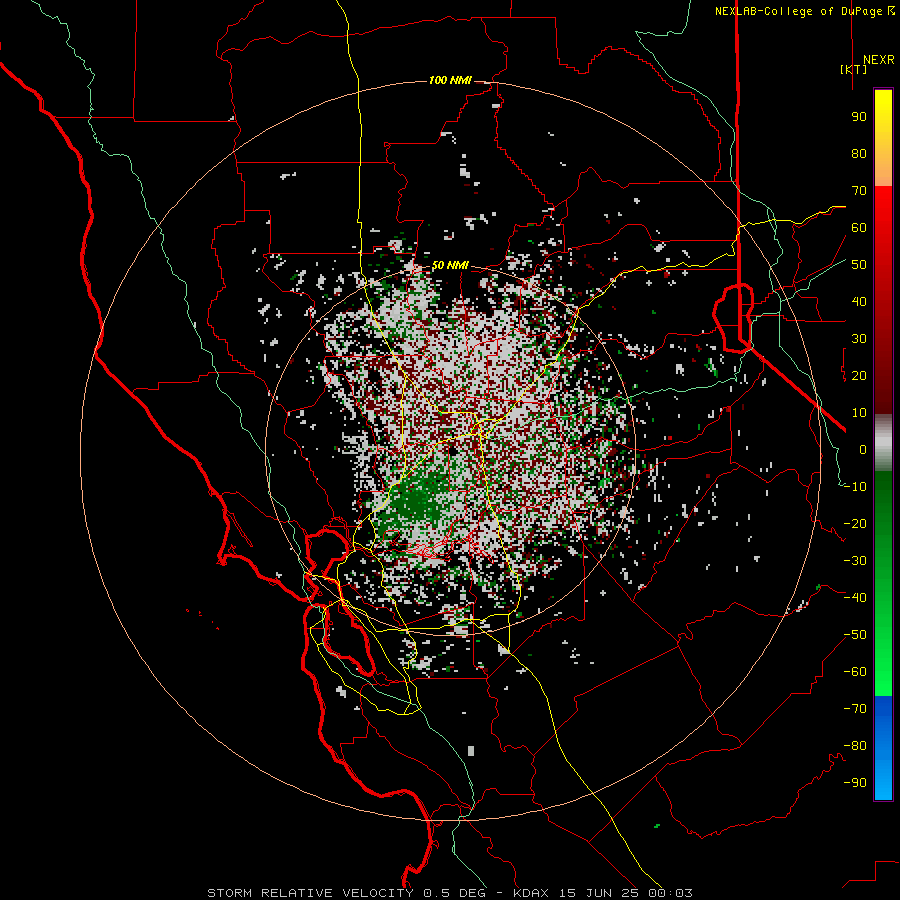Click the -20 value on the velocity scale
The height and width of the screenshot is (900, 900).
pos(855,524)
